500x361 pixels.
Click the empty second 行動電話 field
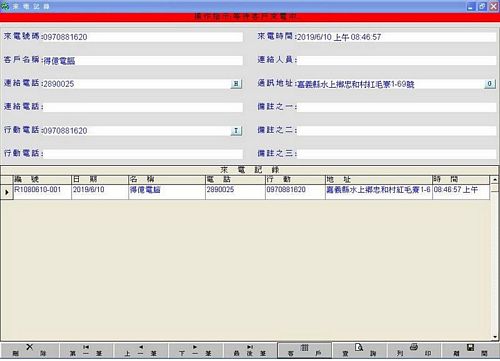[143, 154]
